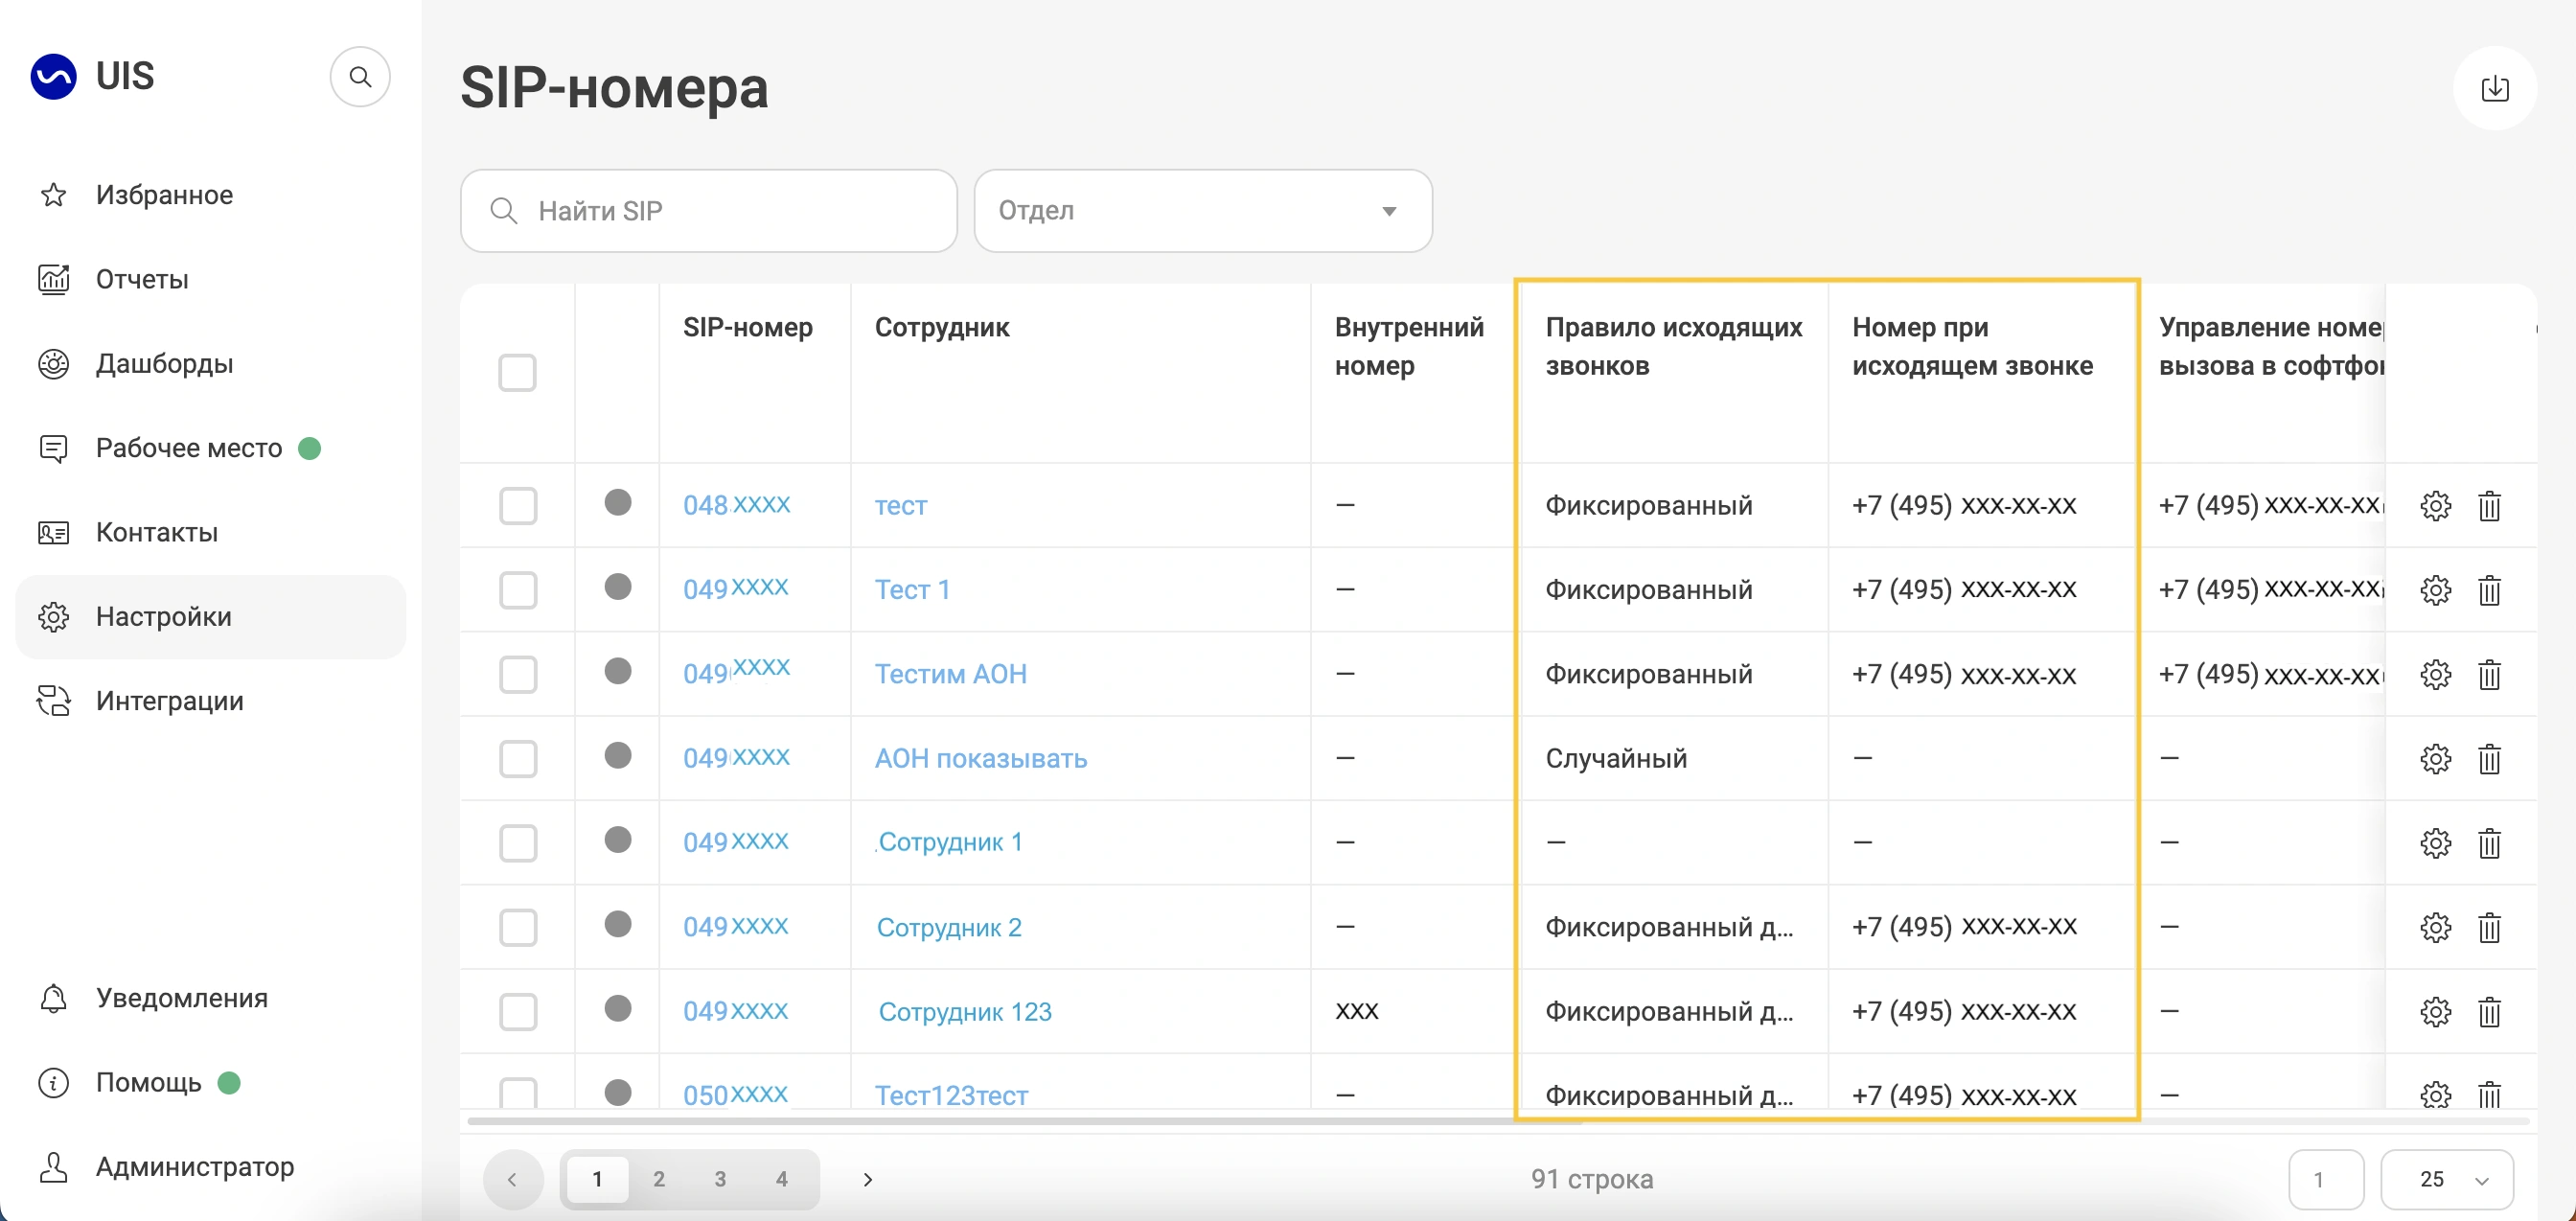Viewport: 2576px width, 1221px height.
Task: Open gear settings for Сотрудник 2 row
Action: coord(2435,927)
